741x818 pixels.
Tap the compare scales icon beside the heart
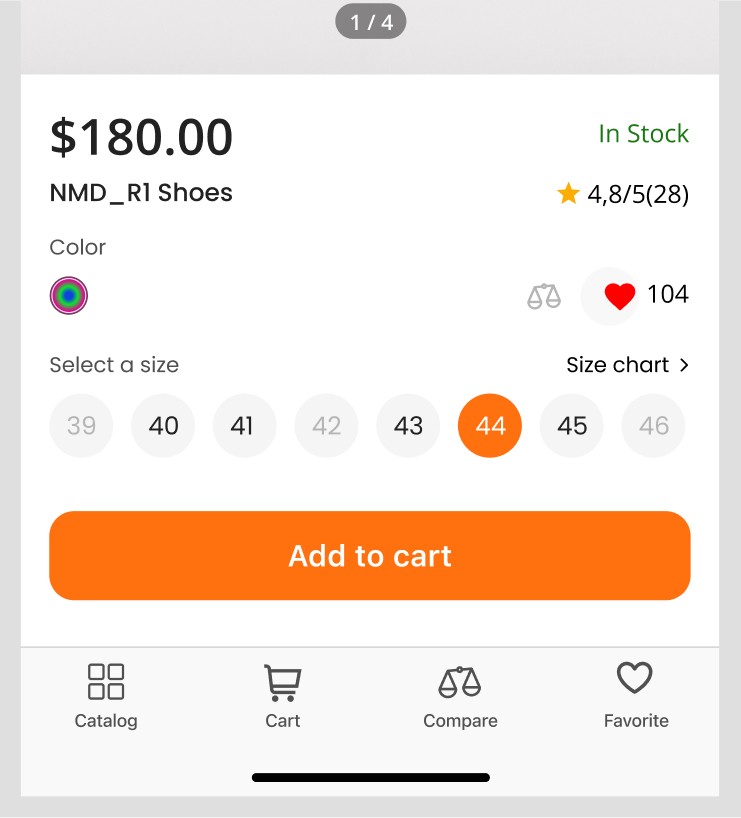(x=544, y=296)
